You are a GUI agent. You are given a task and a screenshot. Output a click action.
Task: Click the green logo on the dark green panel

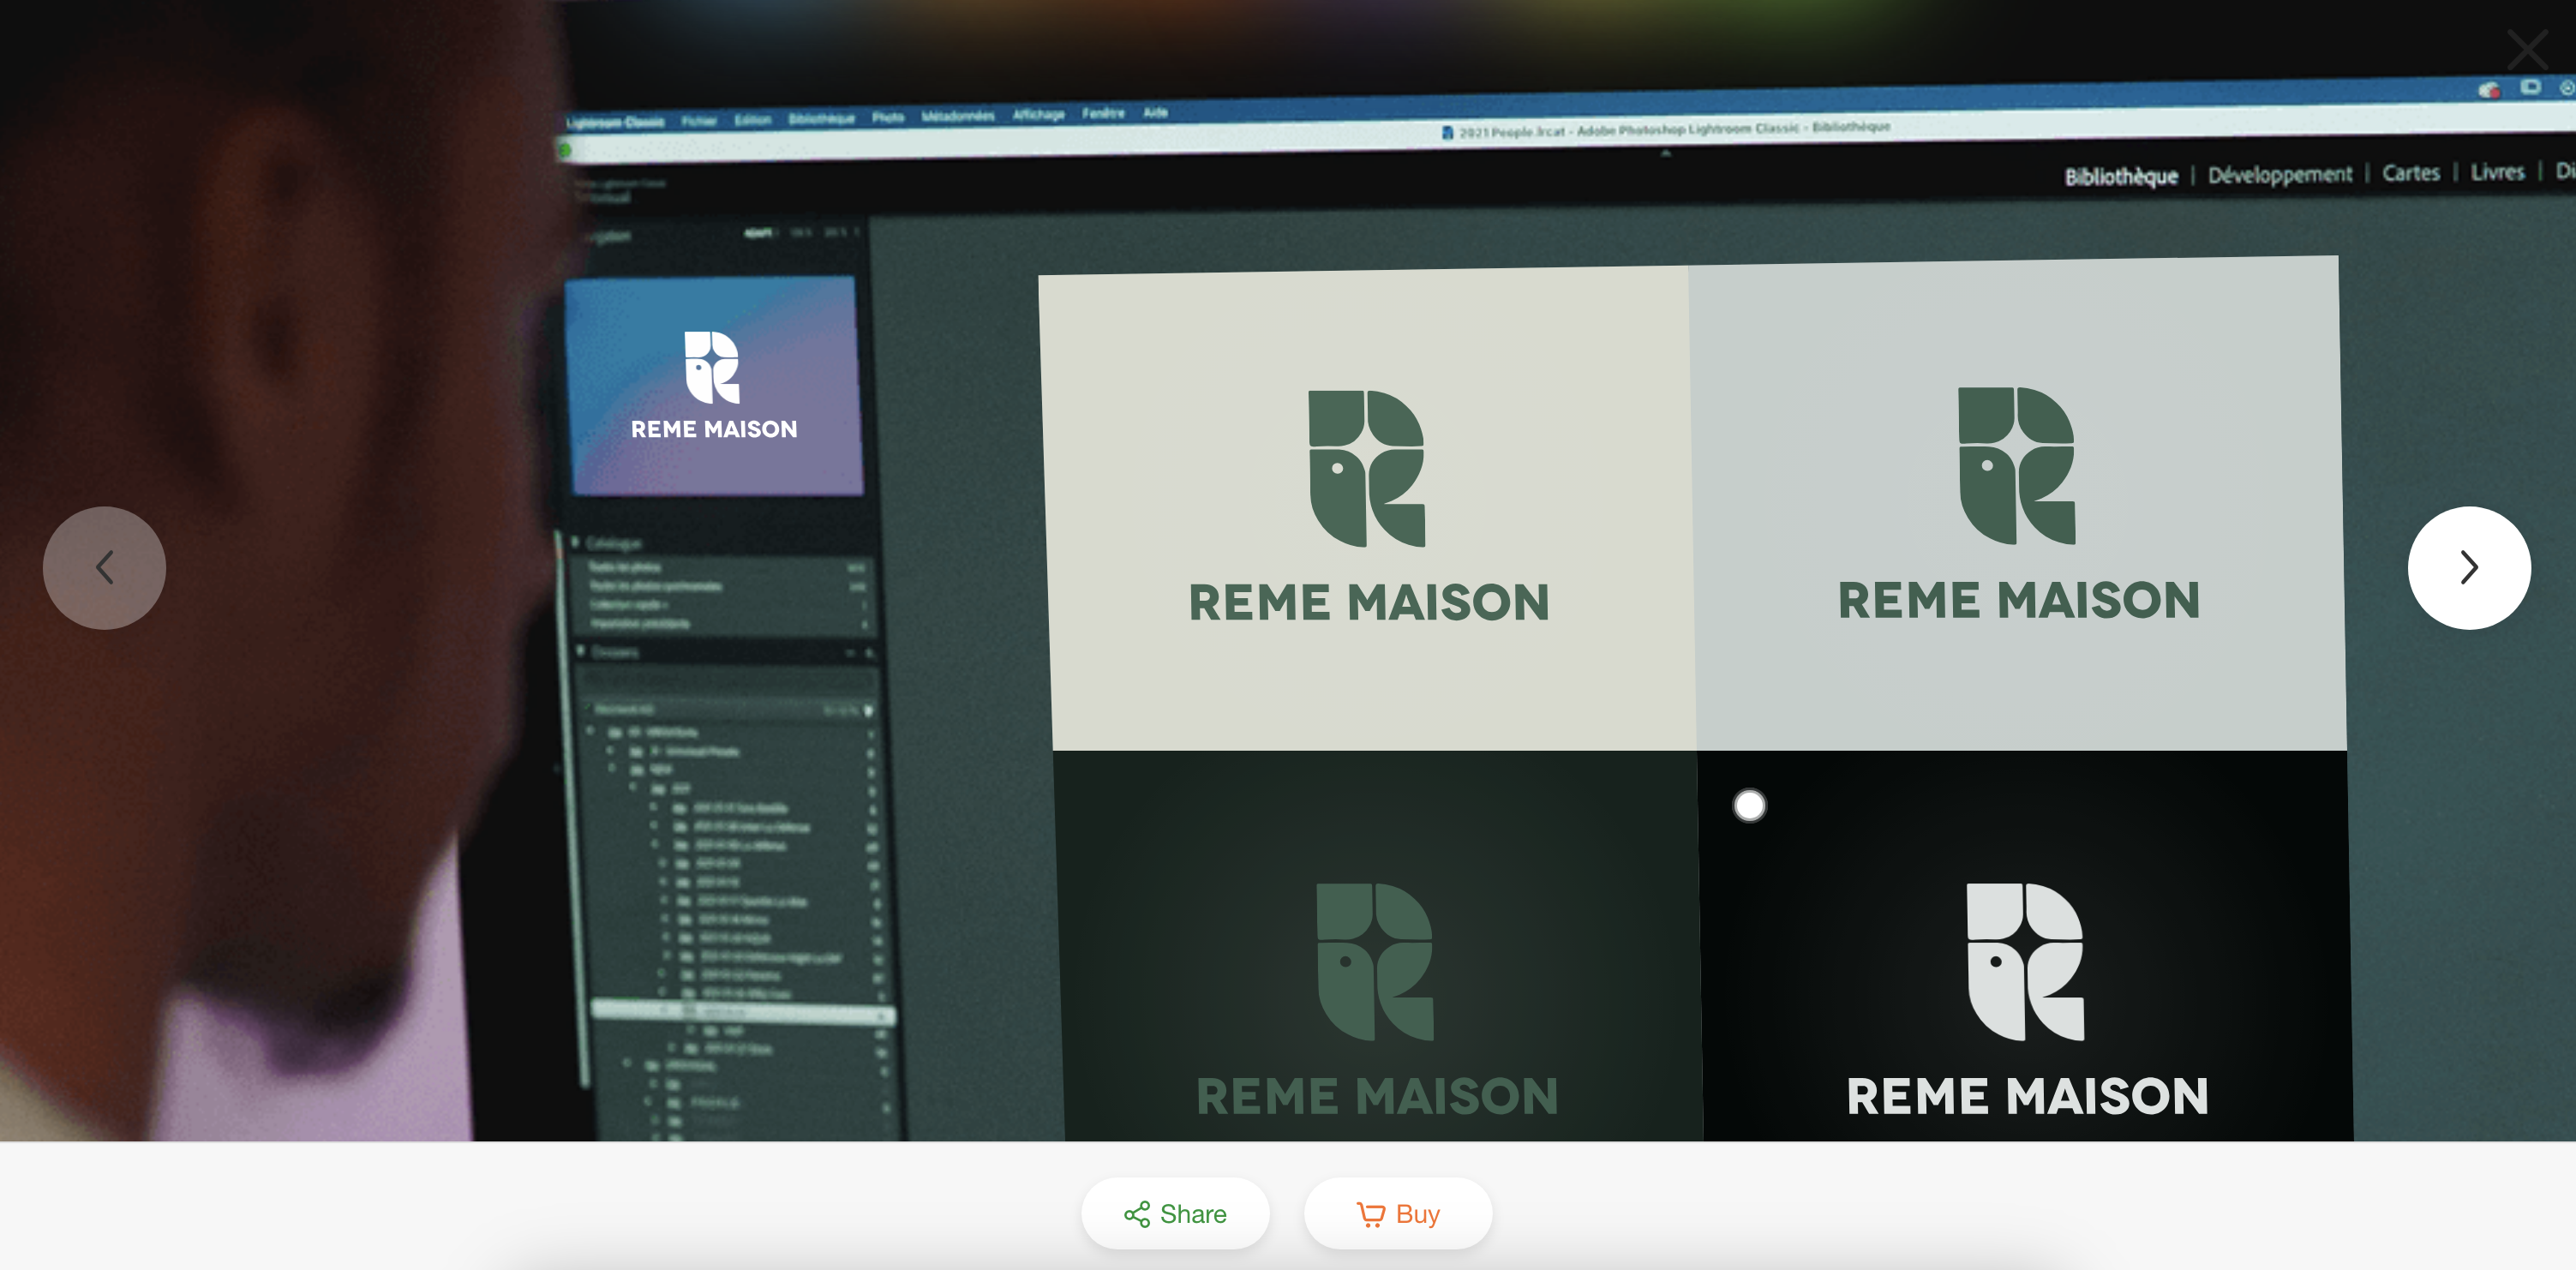pyautogui.click(x=1376, y=1000)
